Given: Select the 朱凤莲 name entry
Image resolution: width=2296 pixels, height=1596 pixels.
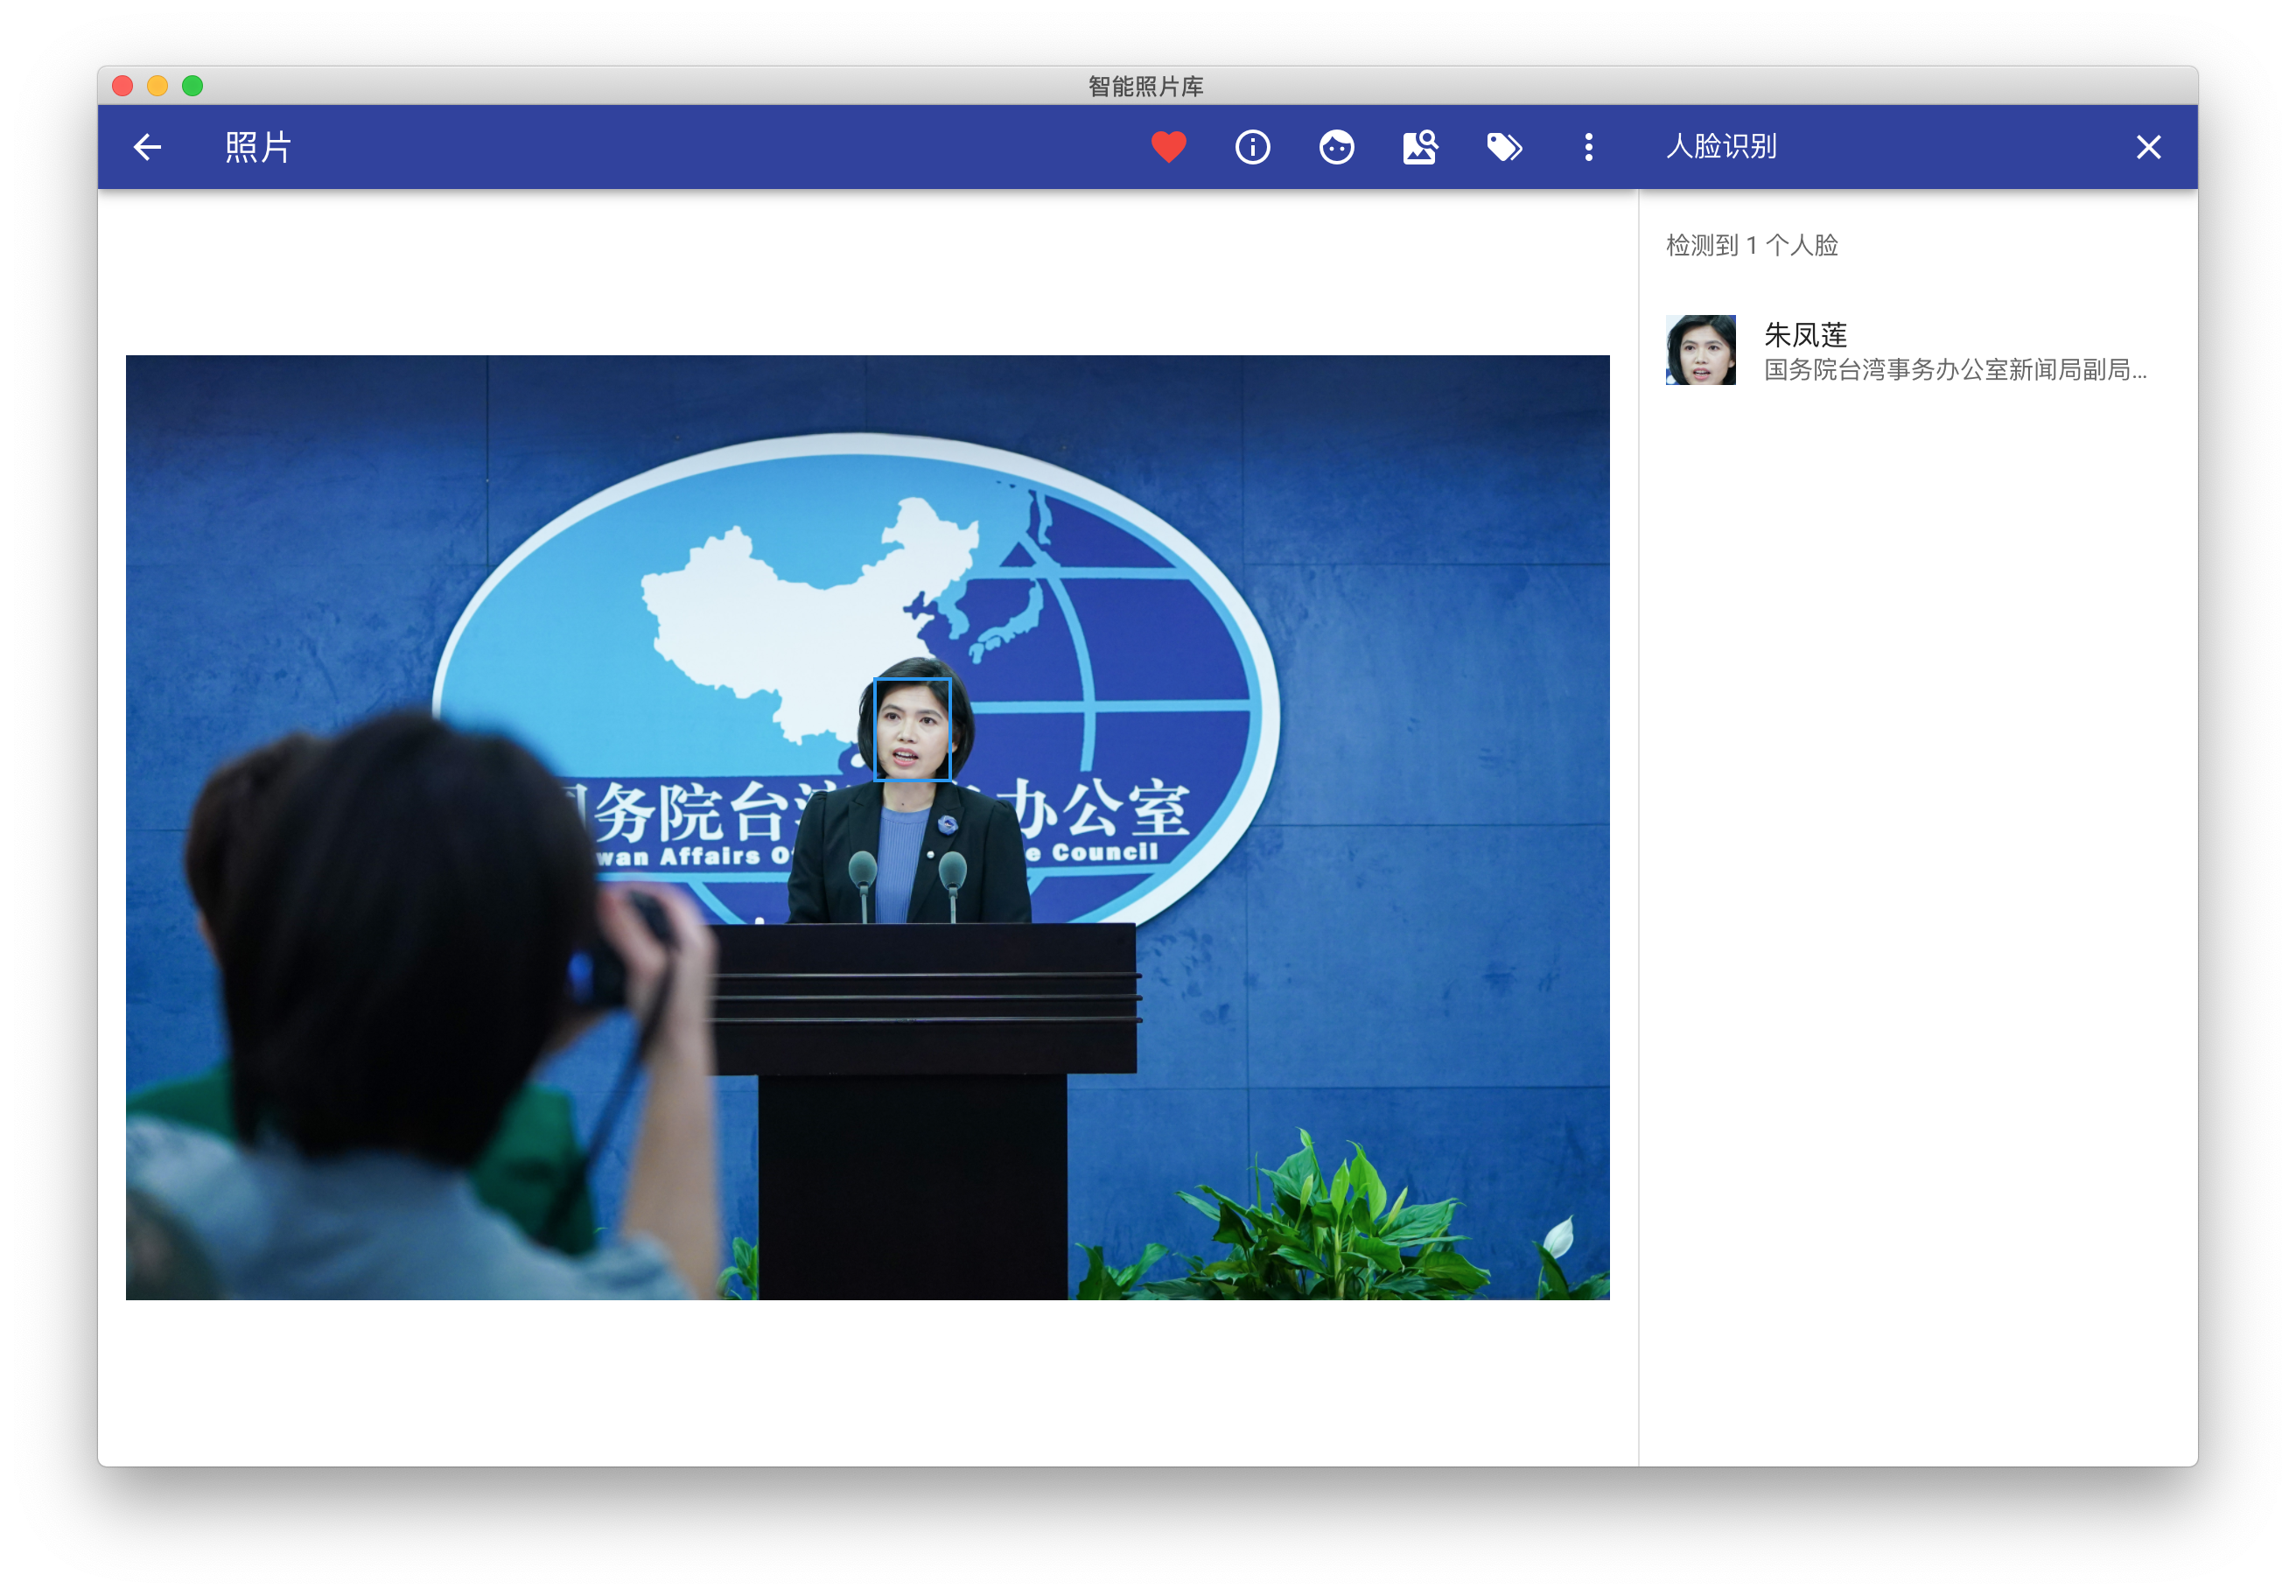Looking at the screenshot, I should (1805, 334).
